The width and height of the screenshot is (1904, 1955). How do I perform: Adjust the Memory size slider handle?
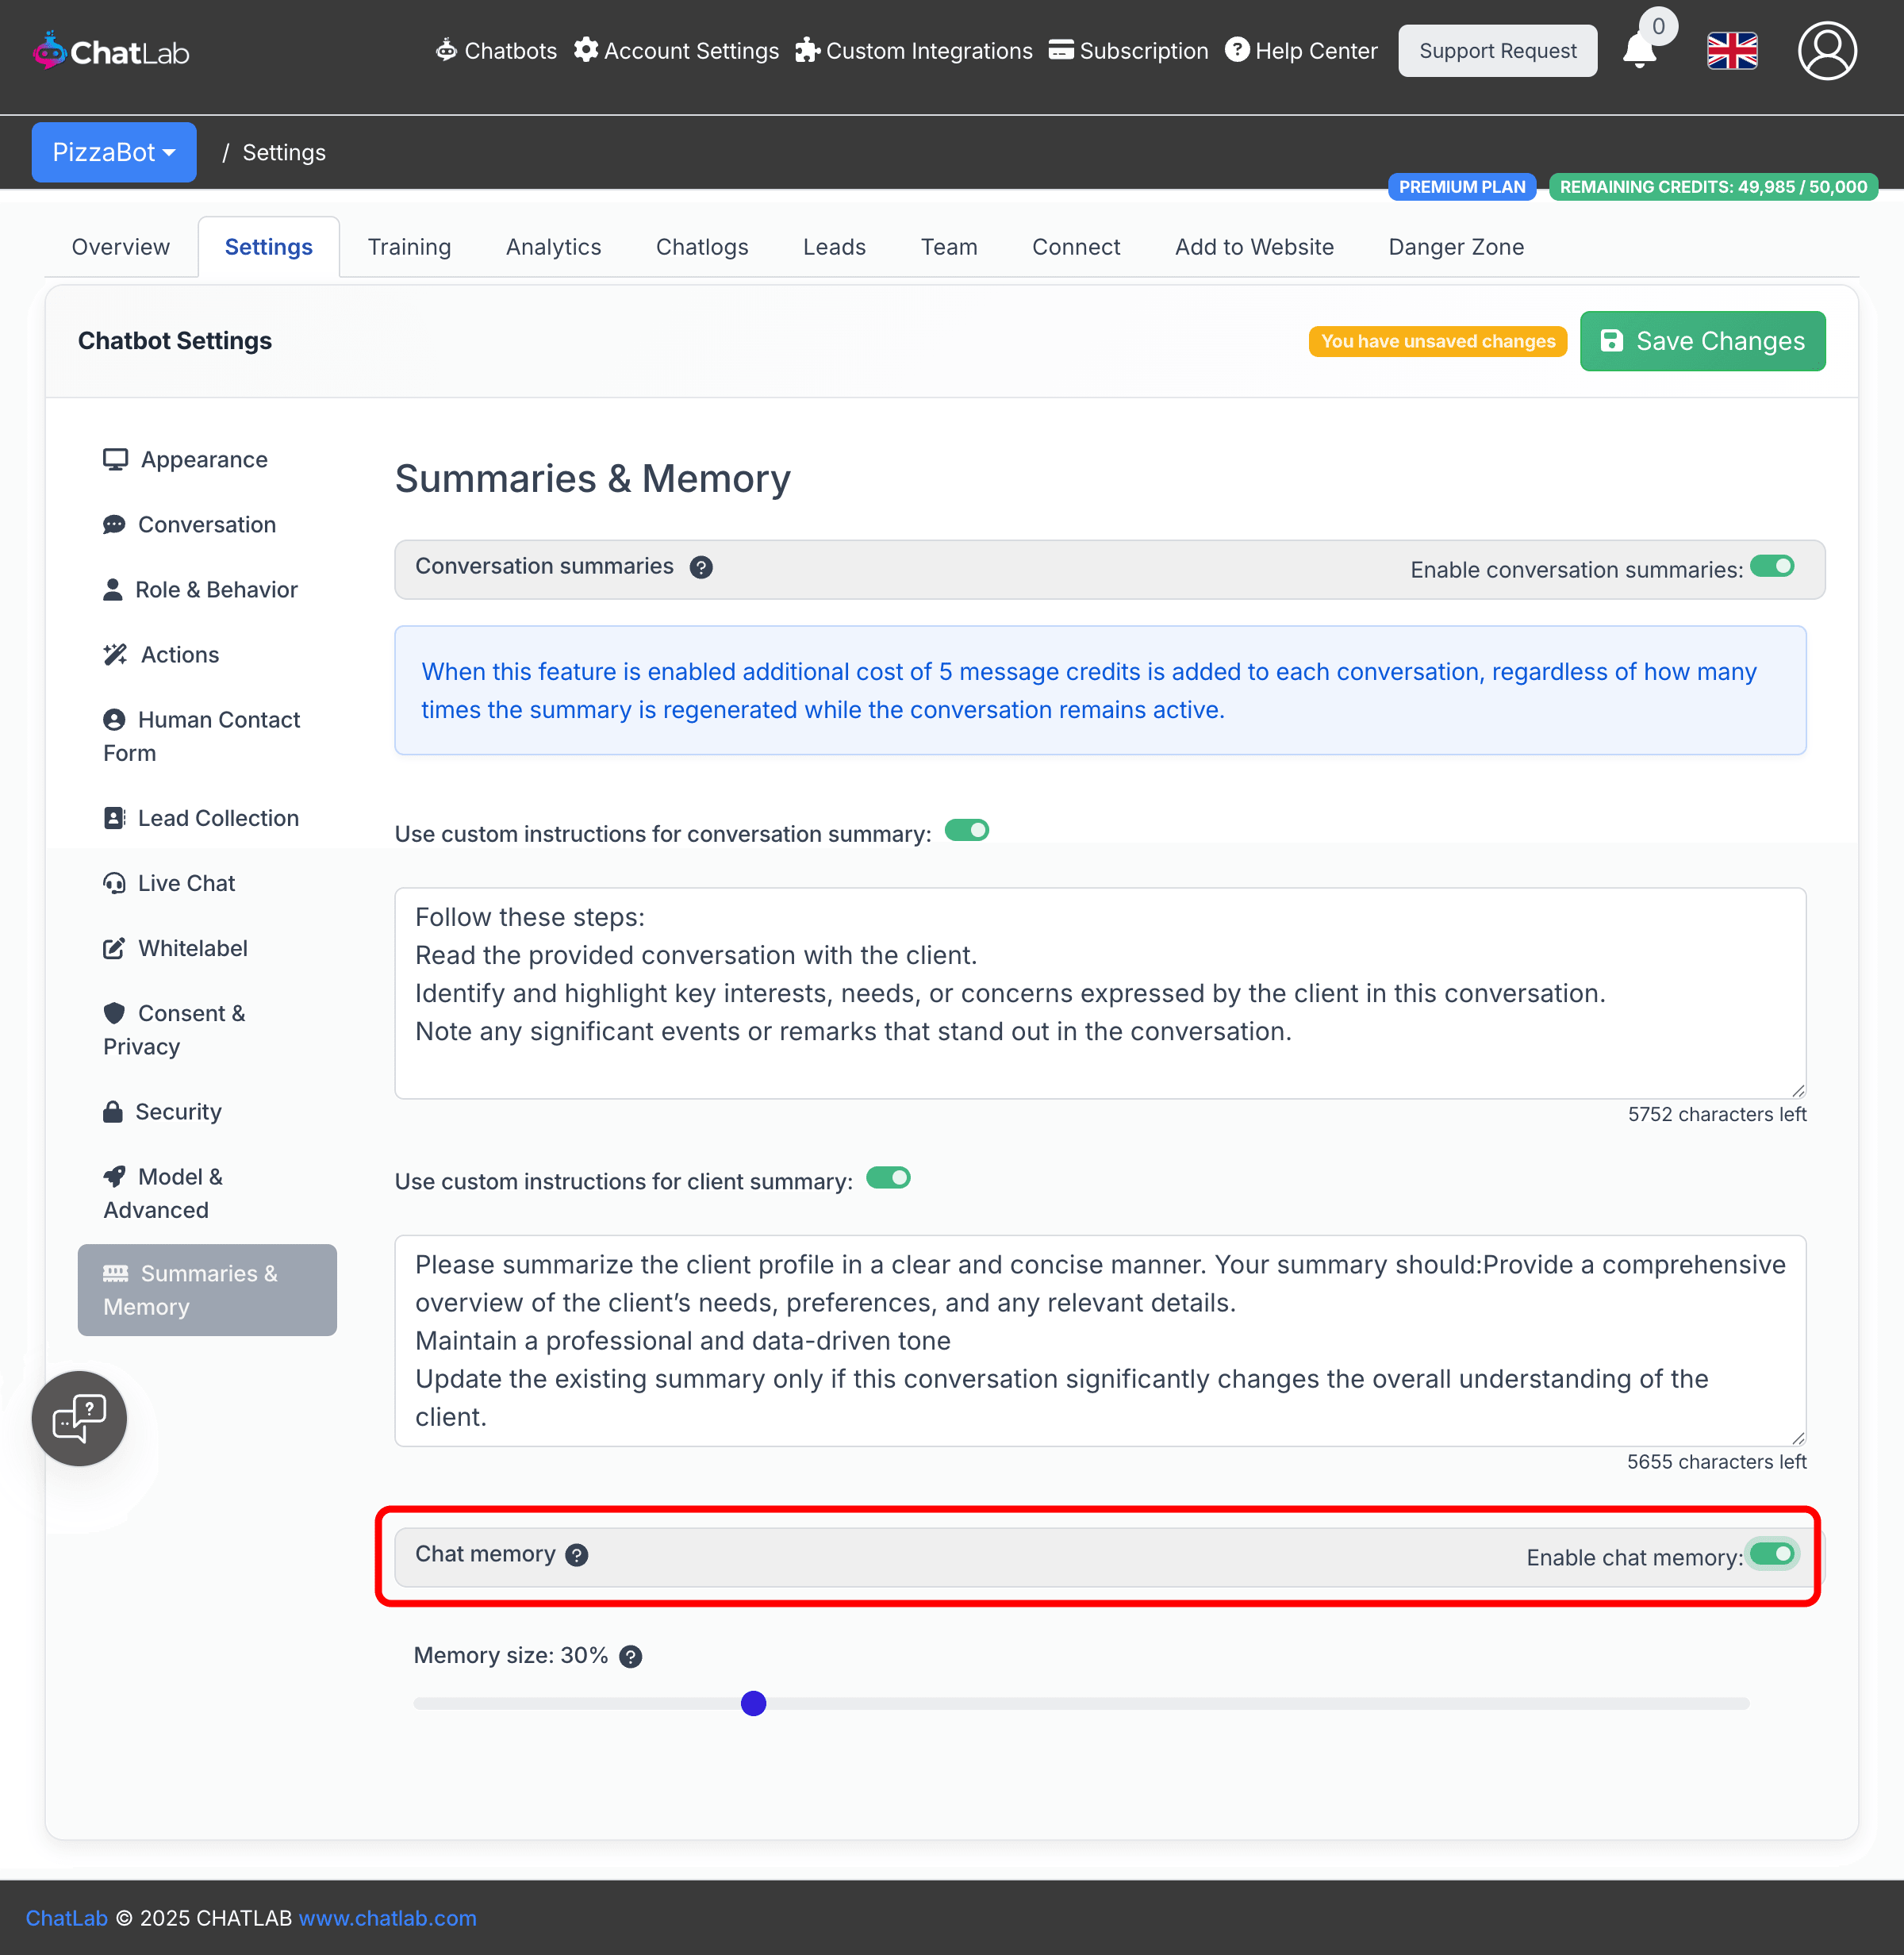[753, 1703]
